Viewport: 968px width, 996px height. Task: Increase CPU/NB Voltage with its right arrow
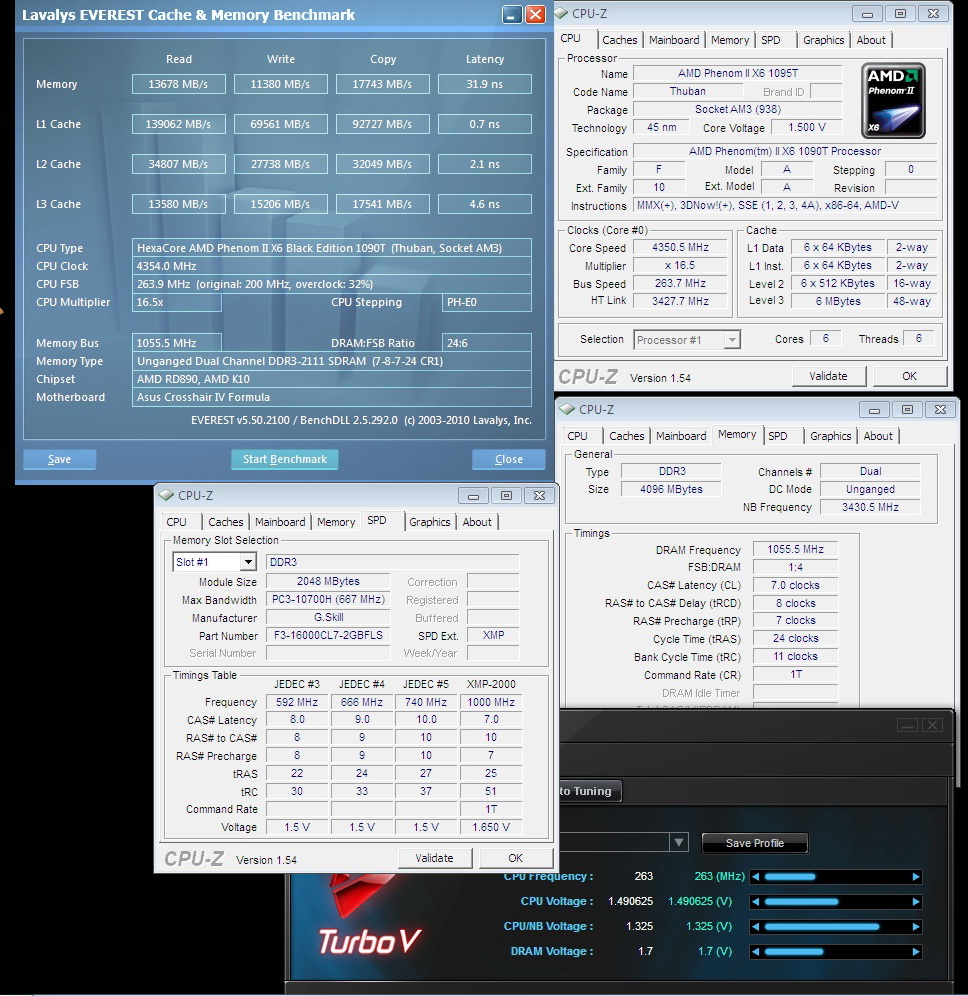pyautogui.click(x=916, y=927)
